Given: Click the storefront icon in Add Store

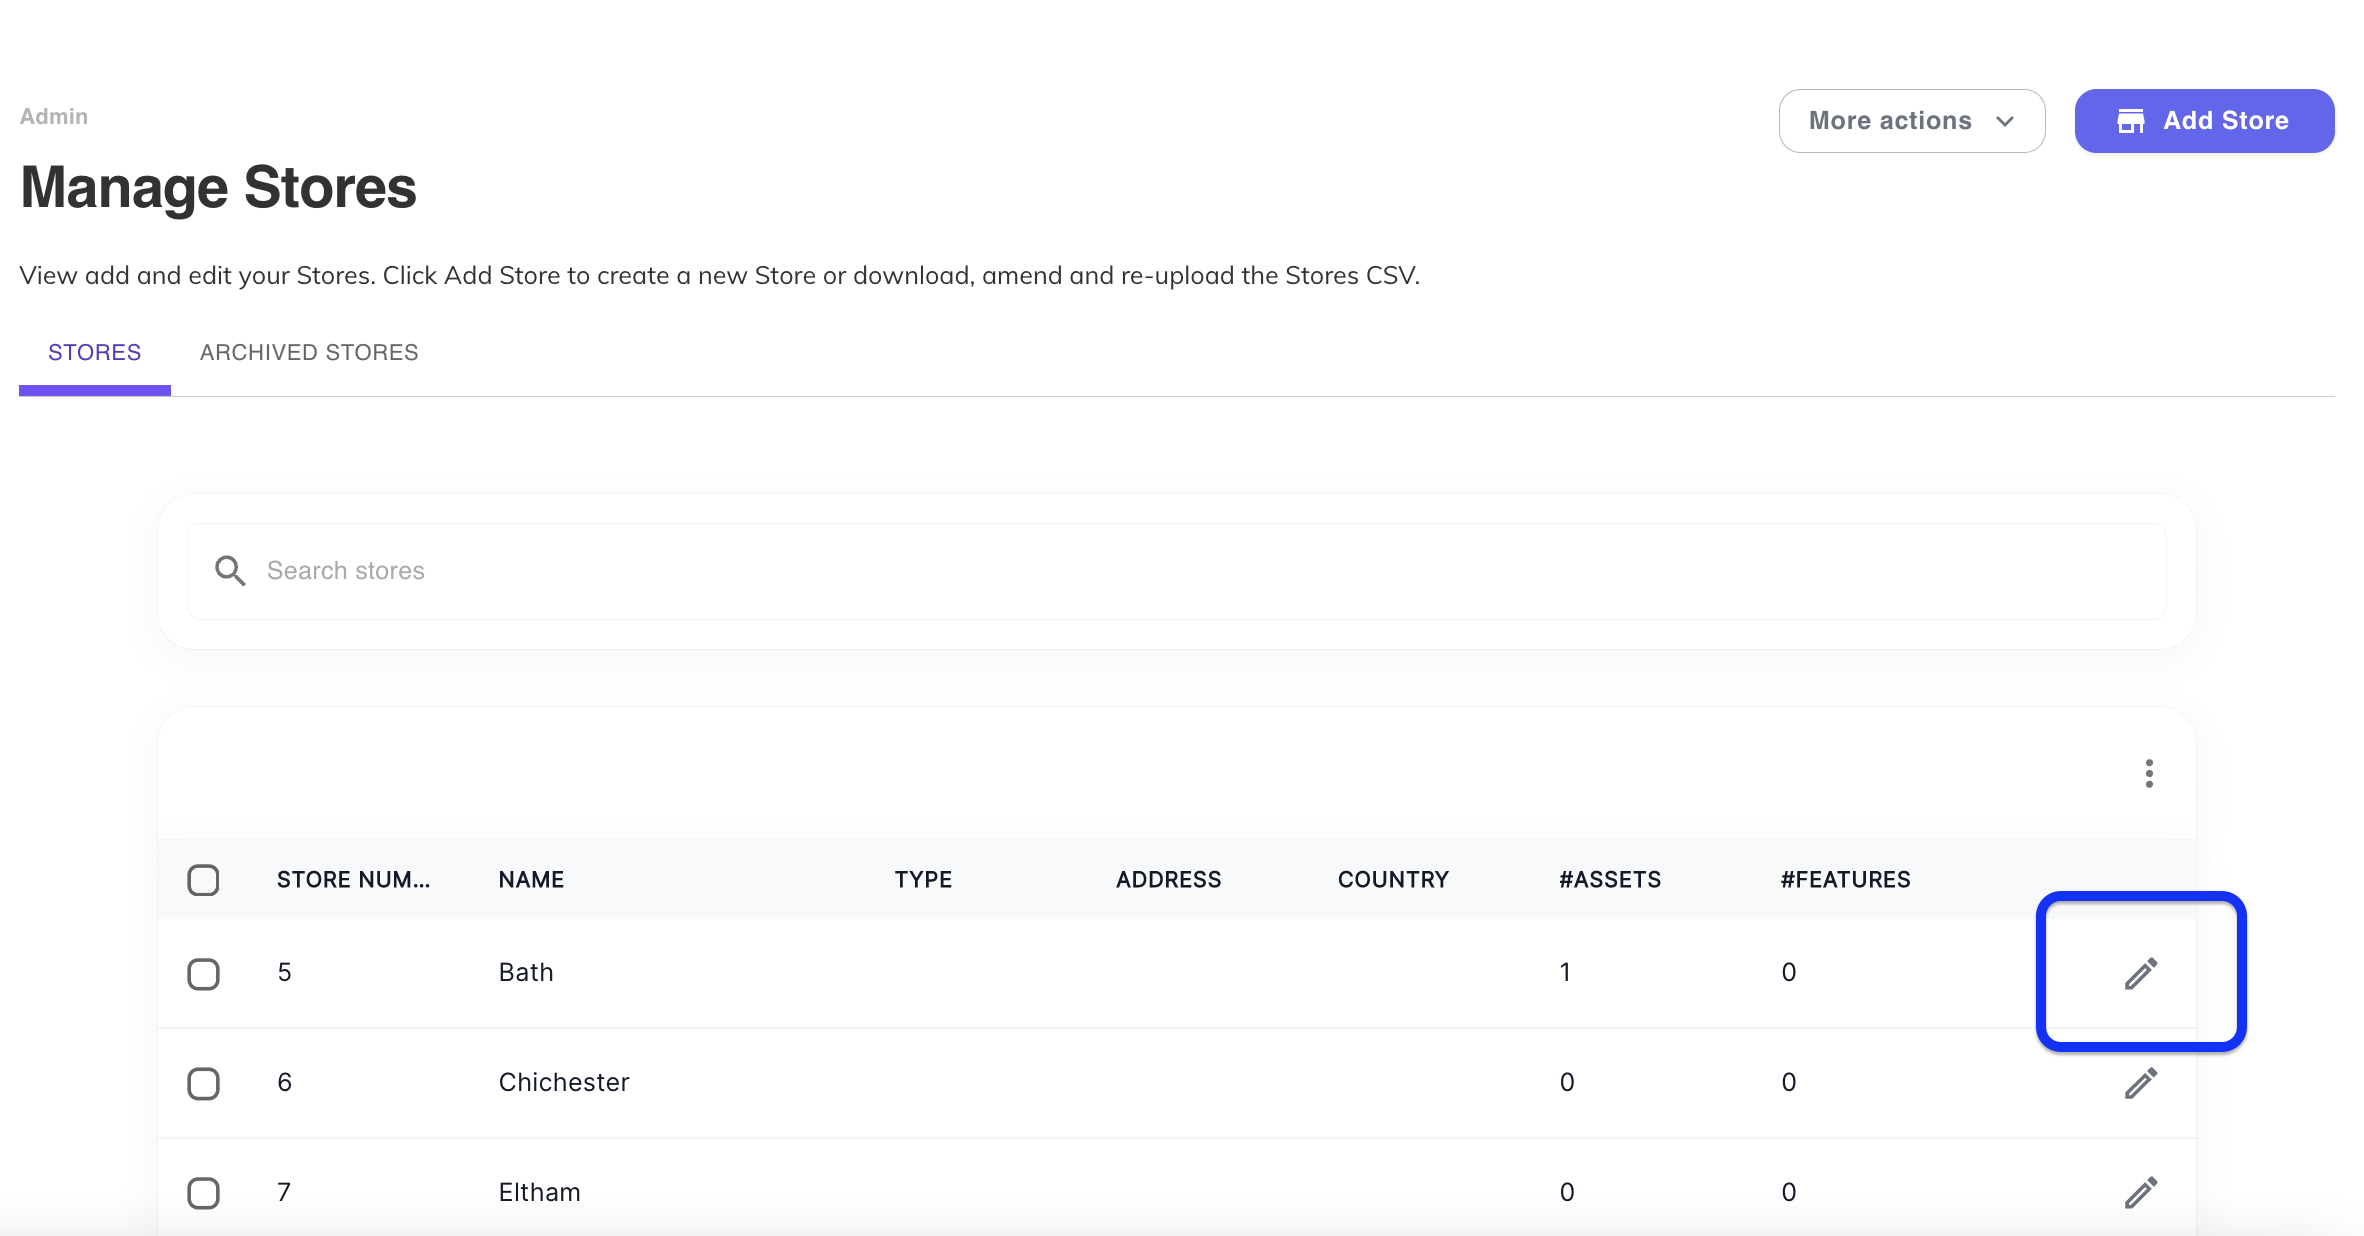Looking at the screenshot, I should [2130, 121].
